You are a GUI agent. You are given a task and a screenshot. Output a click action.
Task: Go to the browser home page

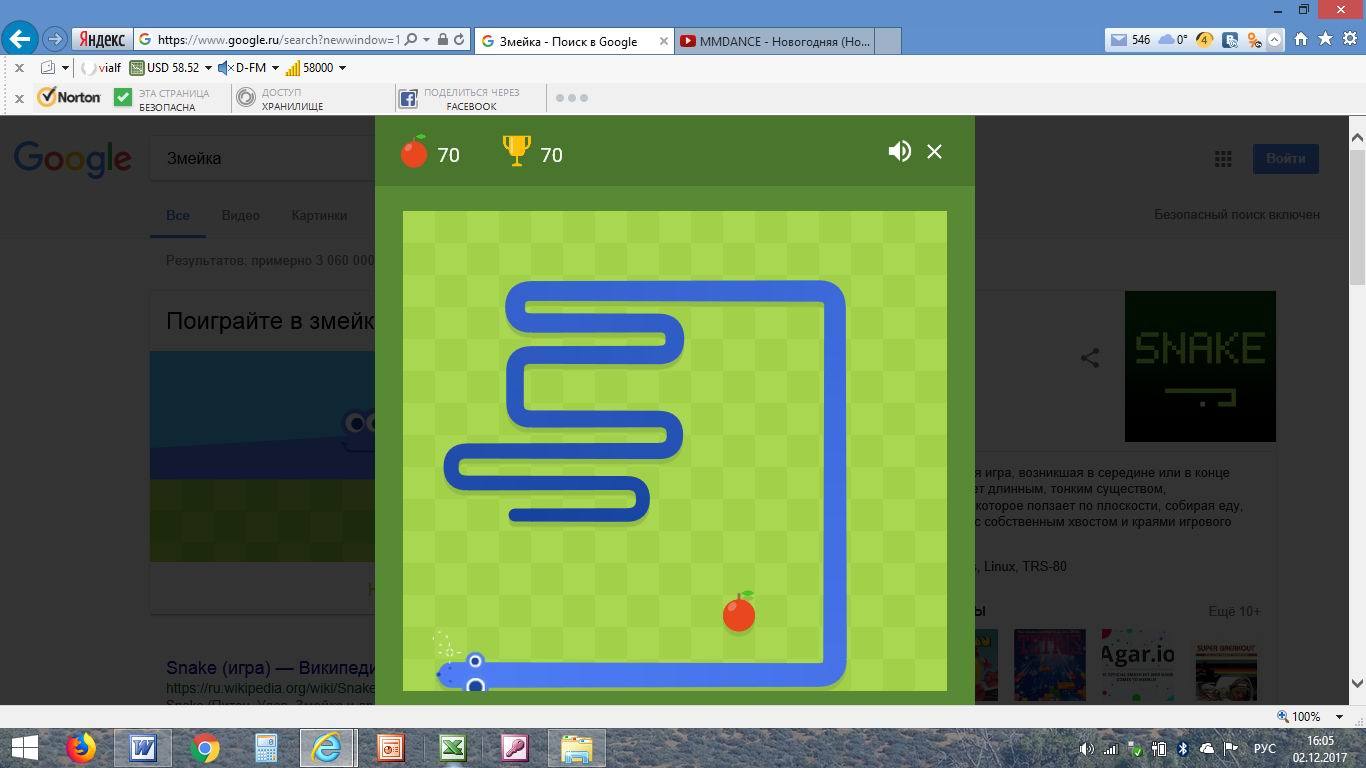(1301, 39)
